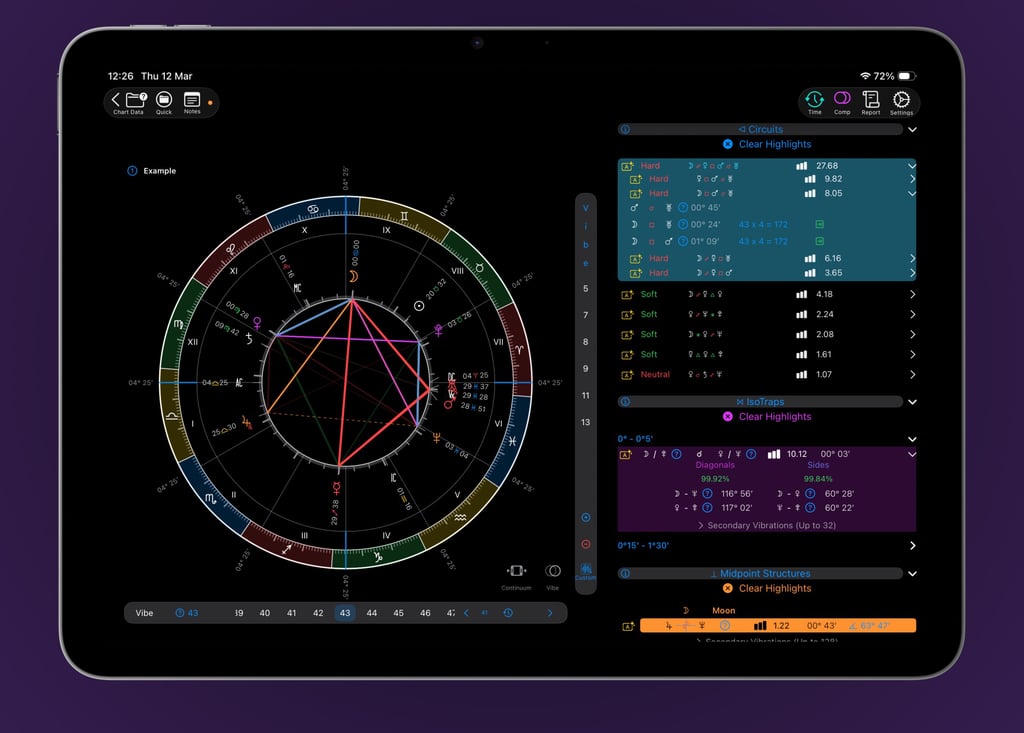
Task: Open the Comp comparison tool
Action: point(842,99)
